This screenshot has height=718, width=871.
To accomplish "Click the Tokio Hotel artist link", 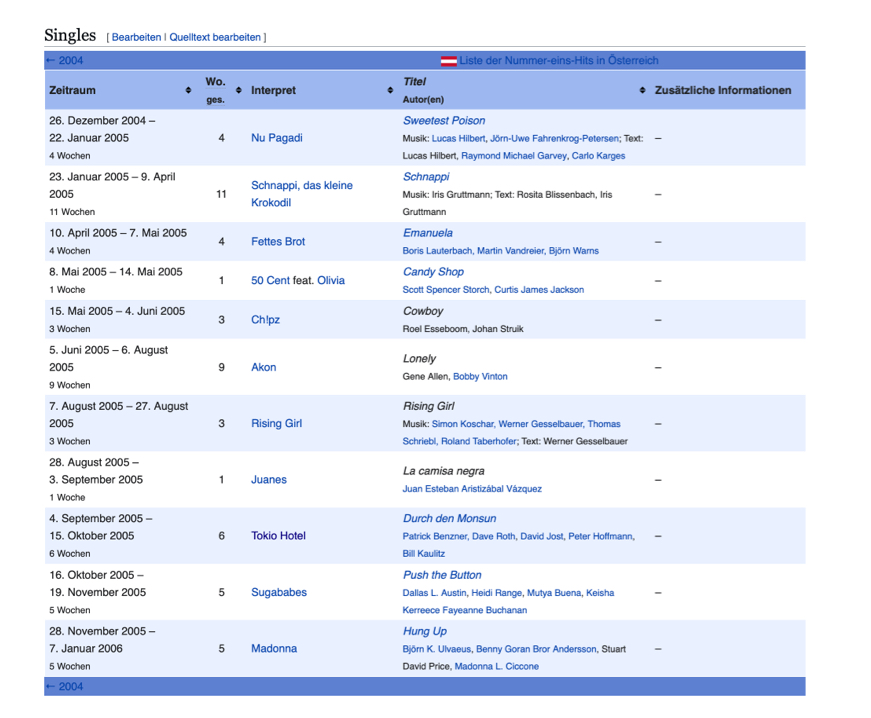I will pos(278,536).
